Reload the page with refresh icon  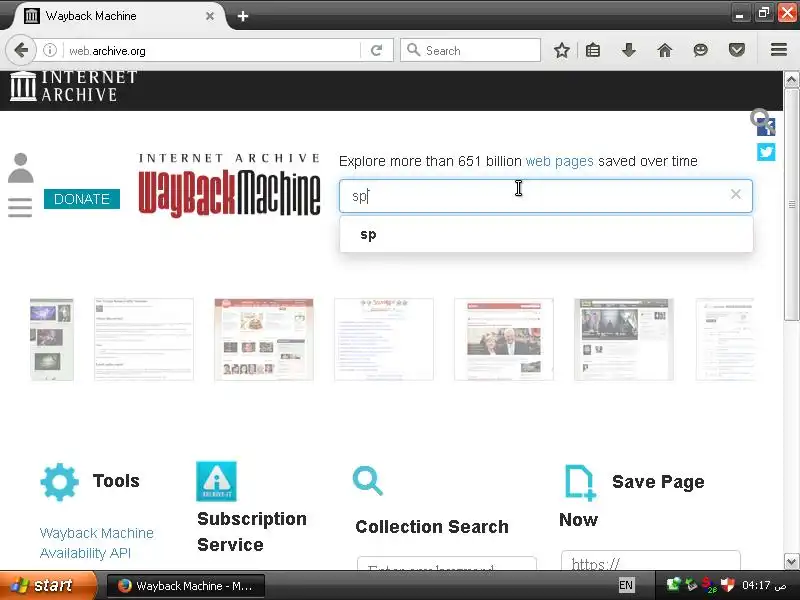click(x=377, y=51)
